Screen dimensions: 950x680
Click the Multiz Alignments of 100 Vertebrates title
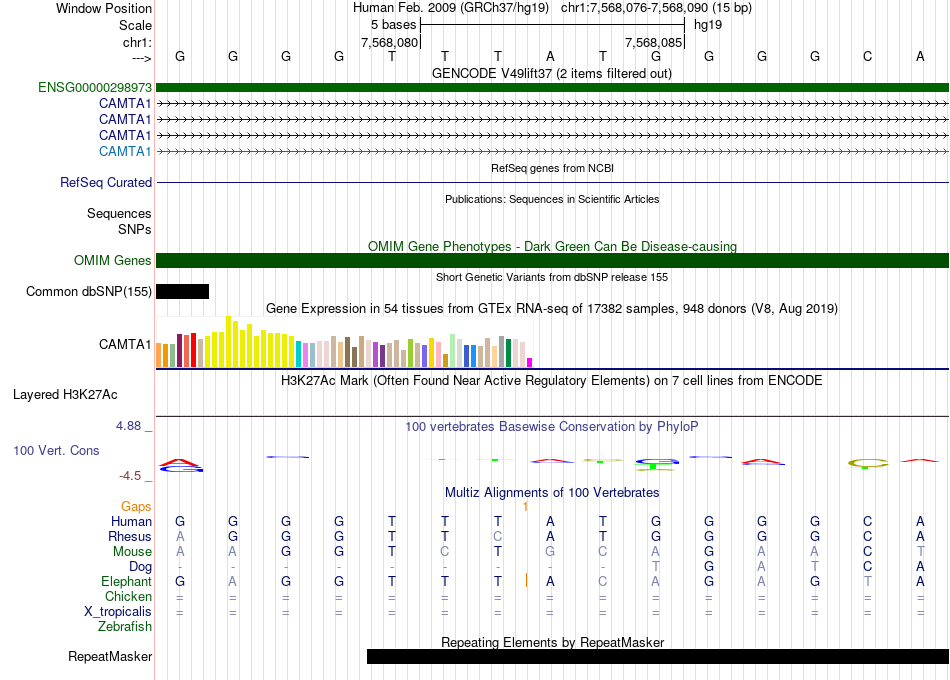[x=552, y=493]
